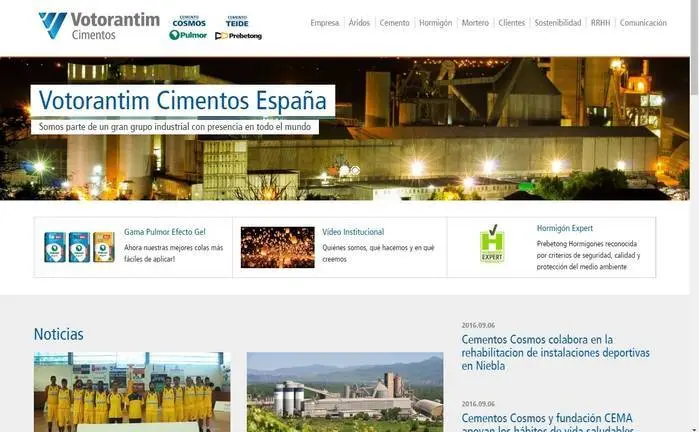Click the Hormigón Expert heading link
The image size is (699, 432).
565,228
